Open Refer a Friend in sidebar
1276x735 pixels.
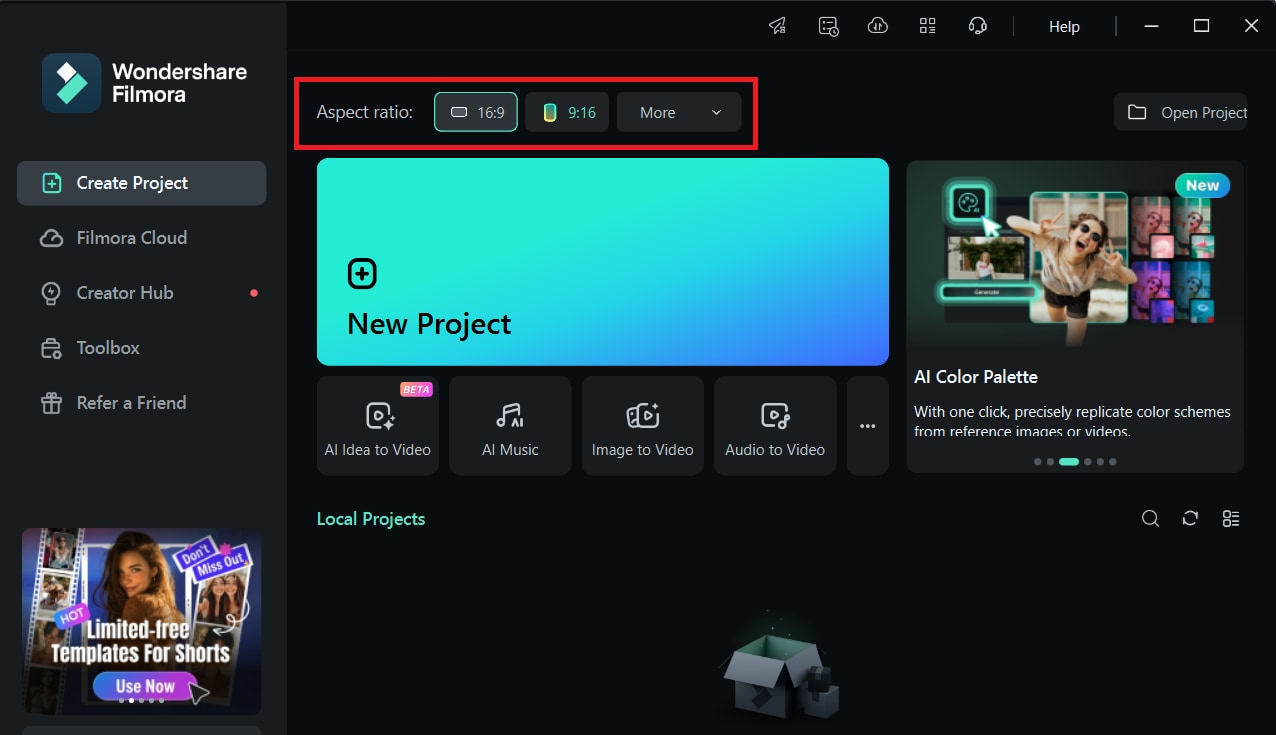click(x=142, y=403)
